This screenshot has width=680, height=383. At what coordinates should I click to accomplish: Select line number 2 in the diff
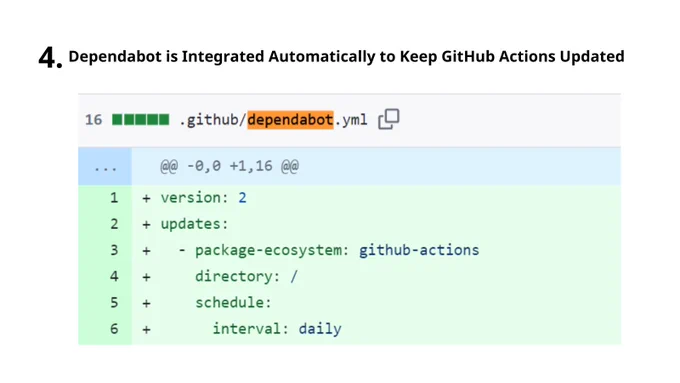point(114,224)
